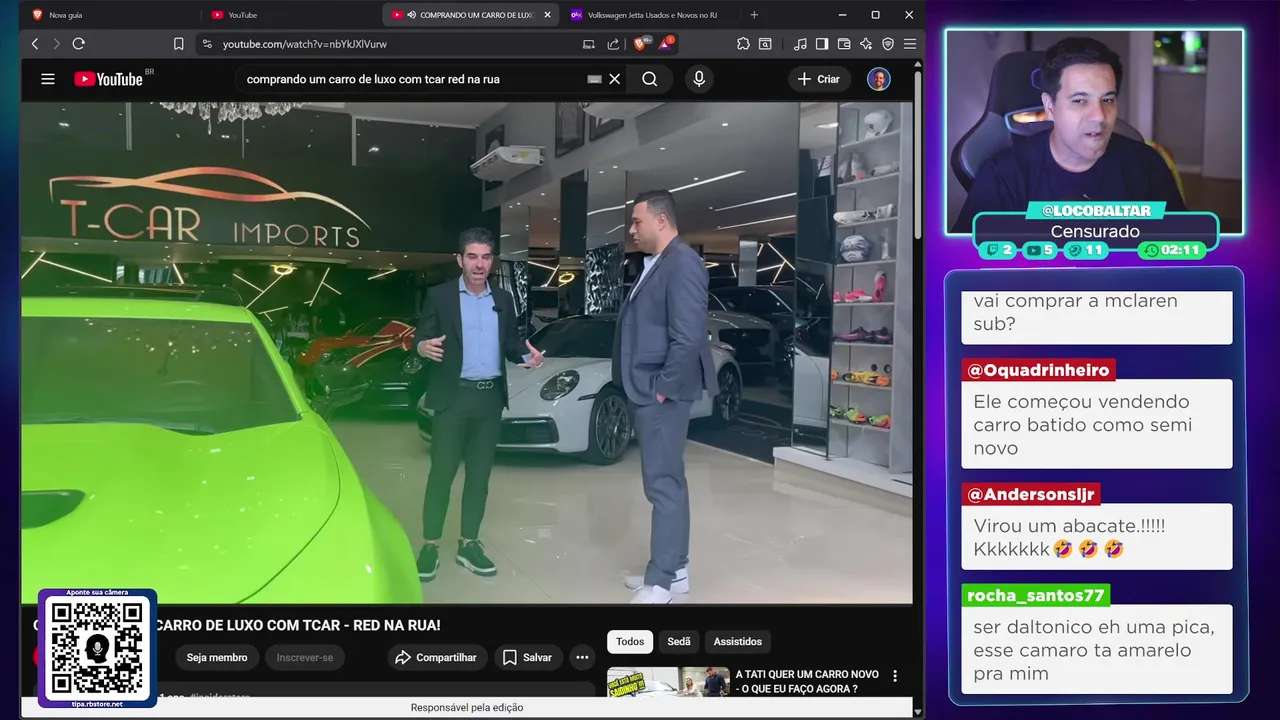Click the YouTube logo to go home
This screenshot has height=720, width=1280.
coord(110,79)
